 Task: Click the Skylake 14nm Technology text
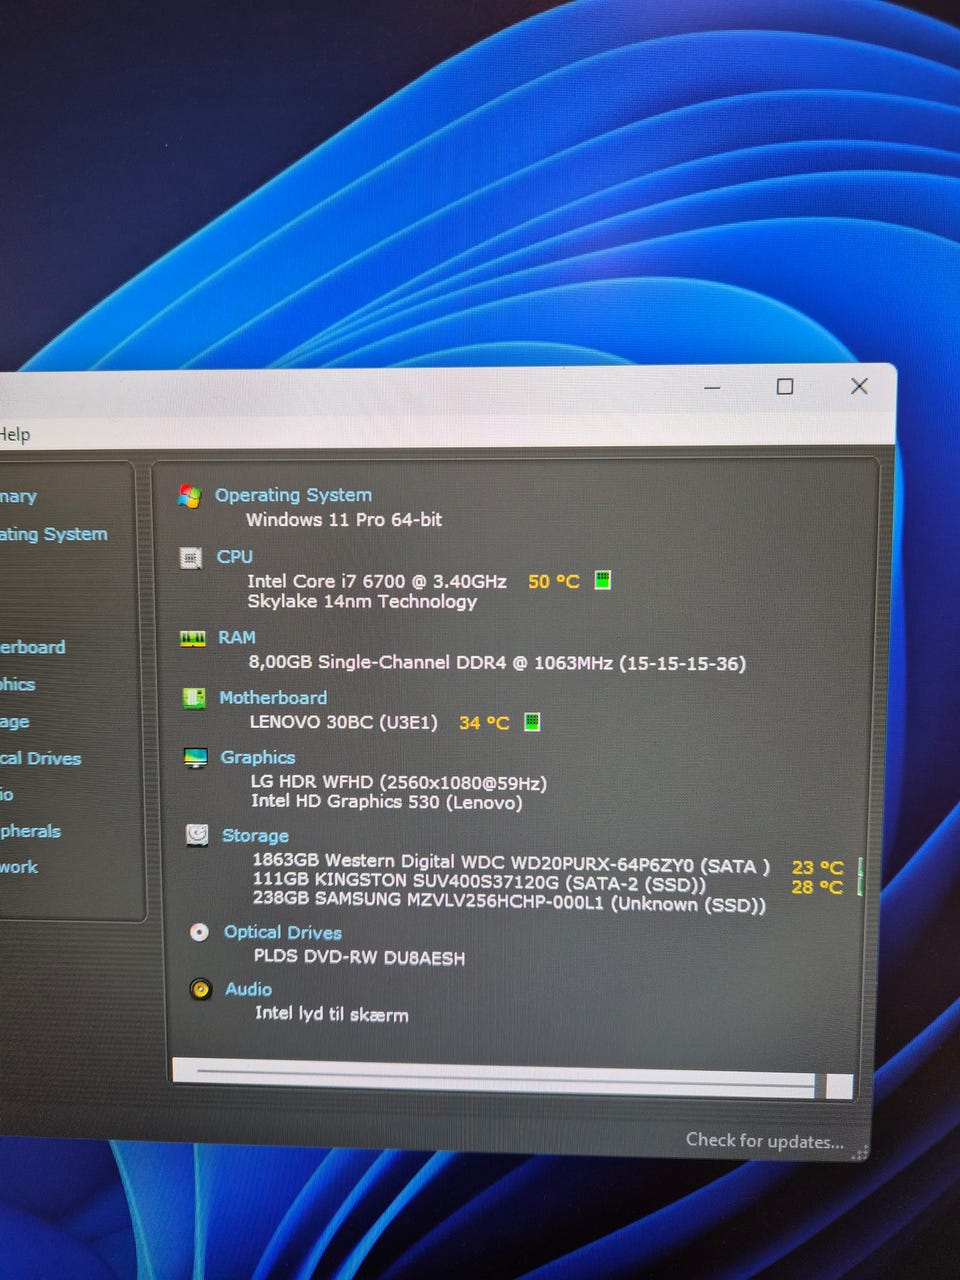point(362,601)
